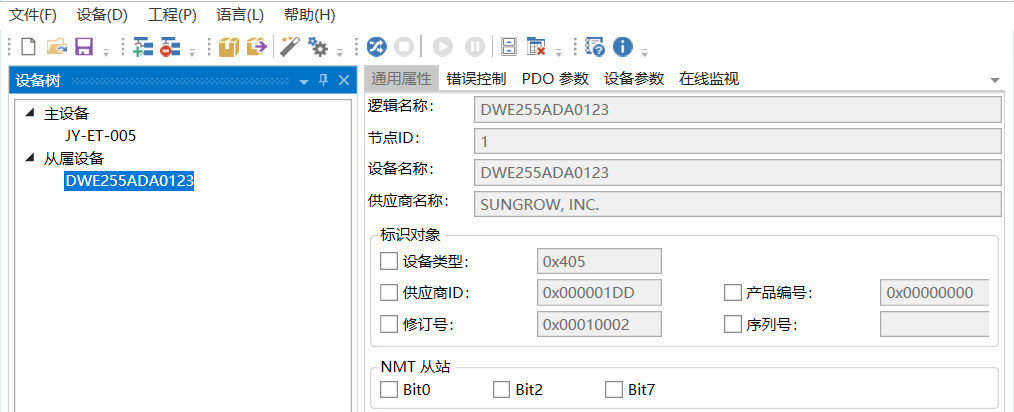The height and width of the screenshot is (412, 1014).
Task: Click the 逻辑名称 input field
Action: tap(737, 110)
